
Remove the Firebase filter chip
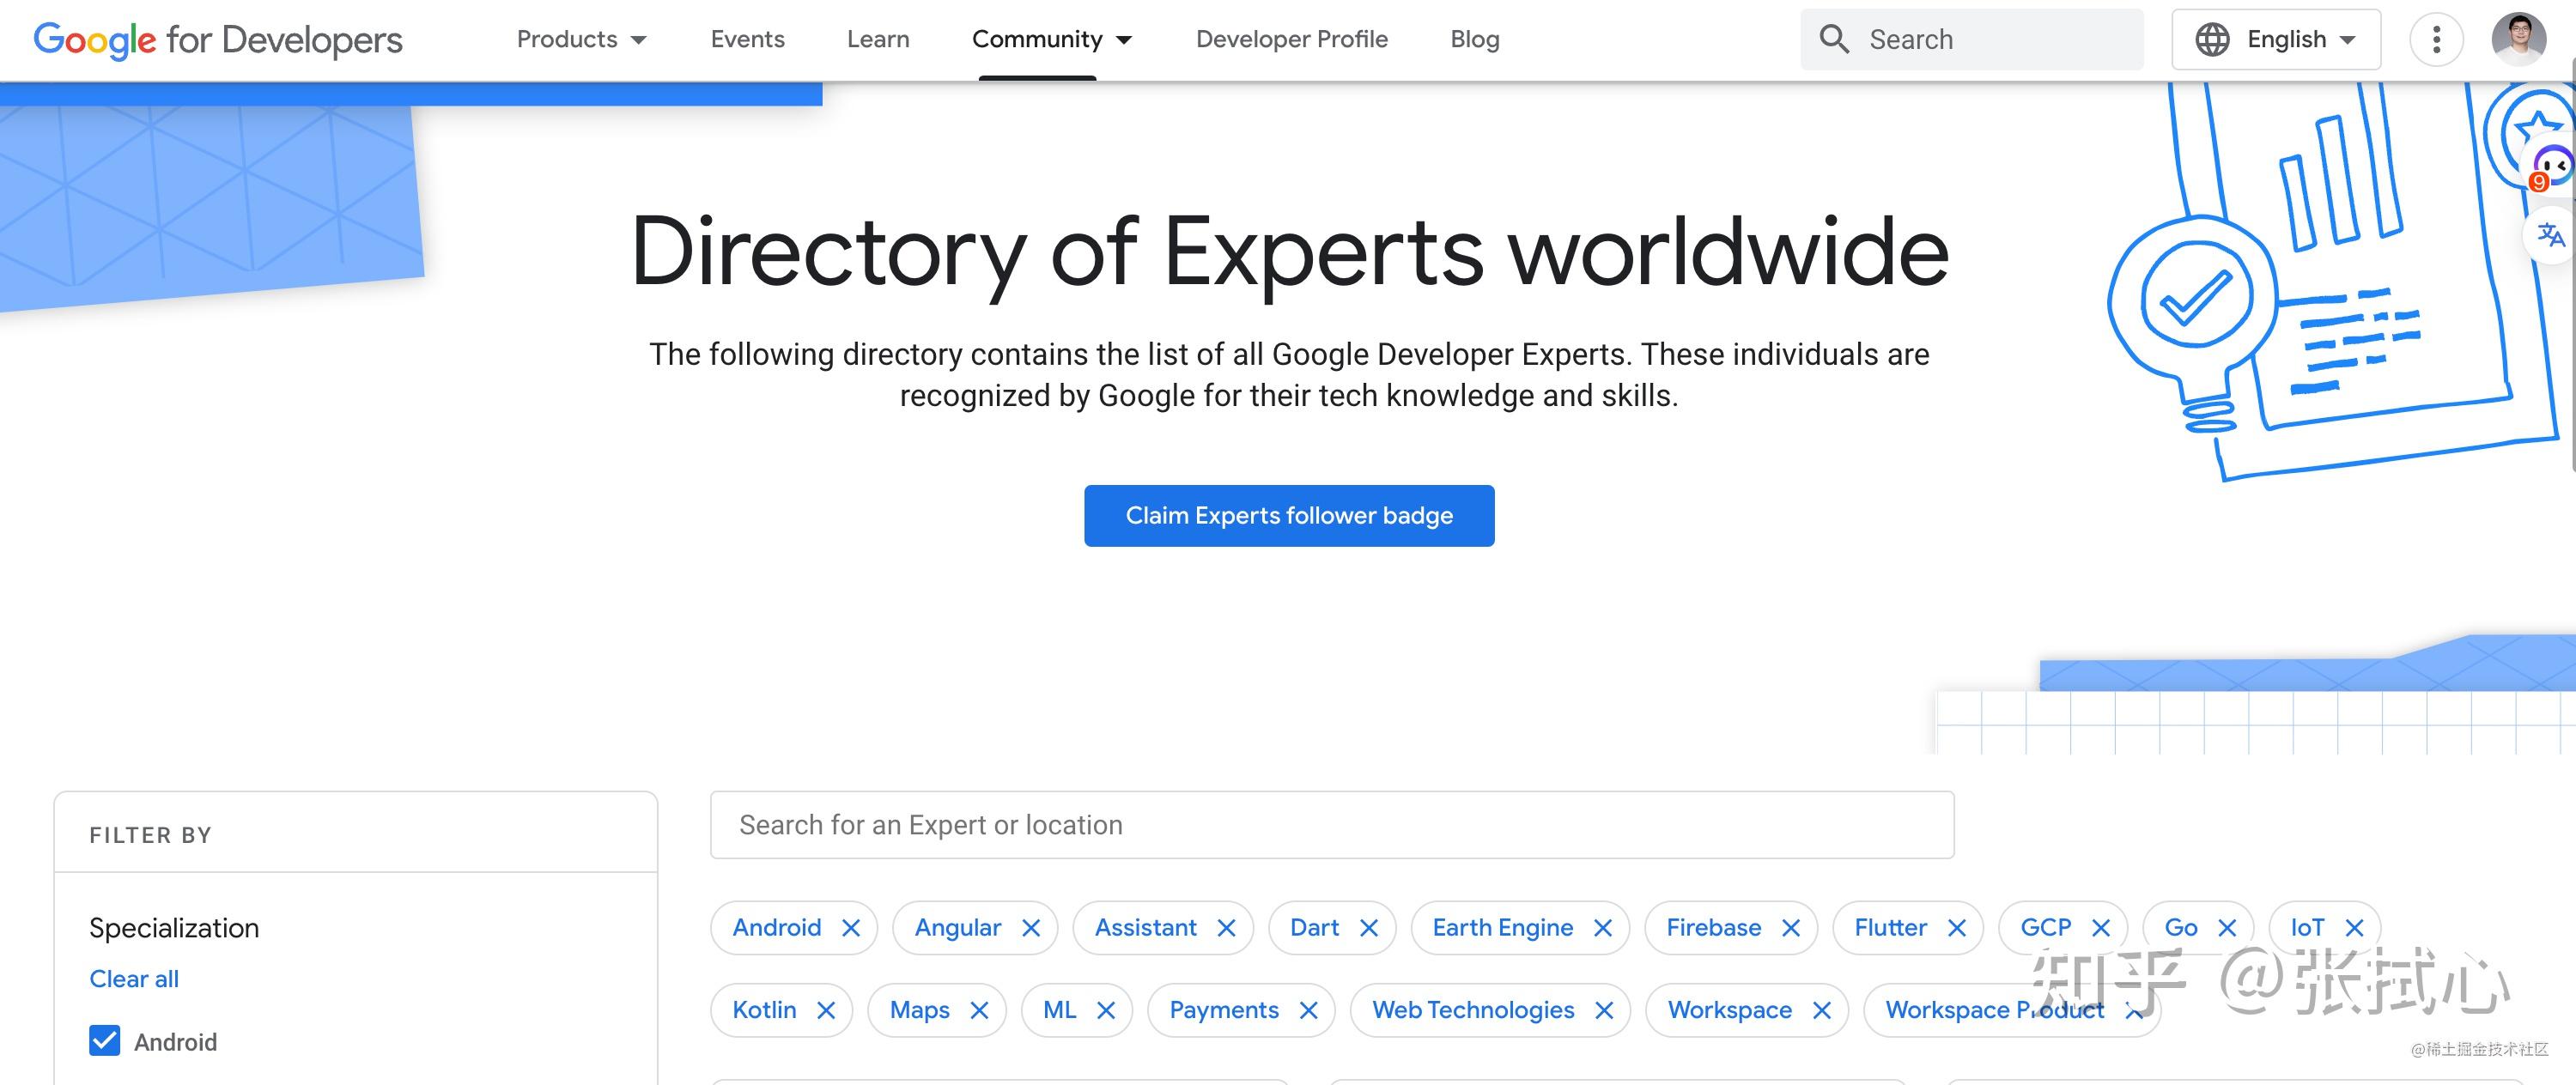pos(1791,928)
